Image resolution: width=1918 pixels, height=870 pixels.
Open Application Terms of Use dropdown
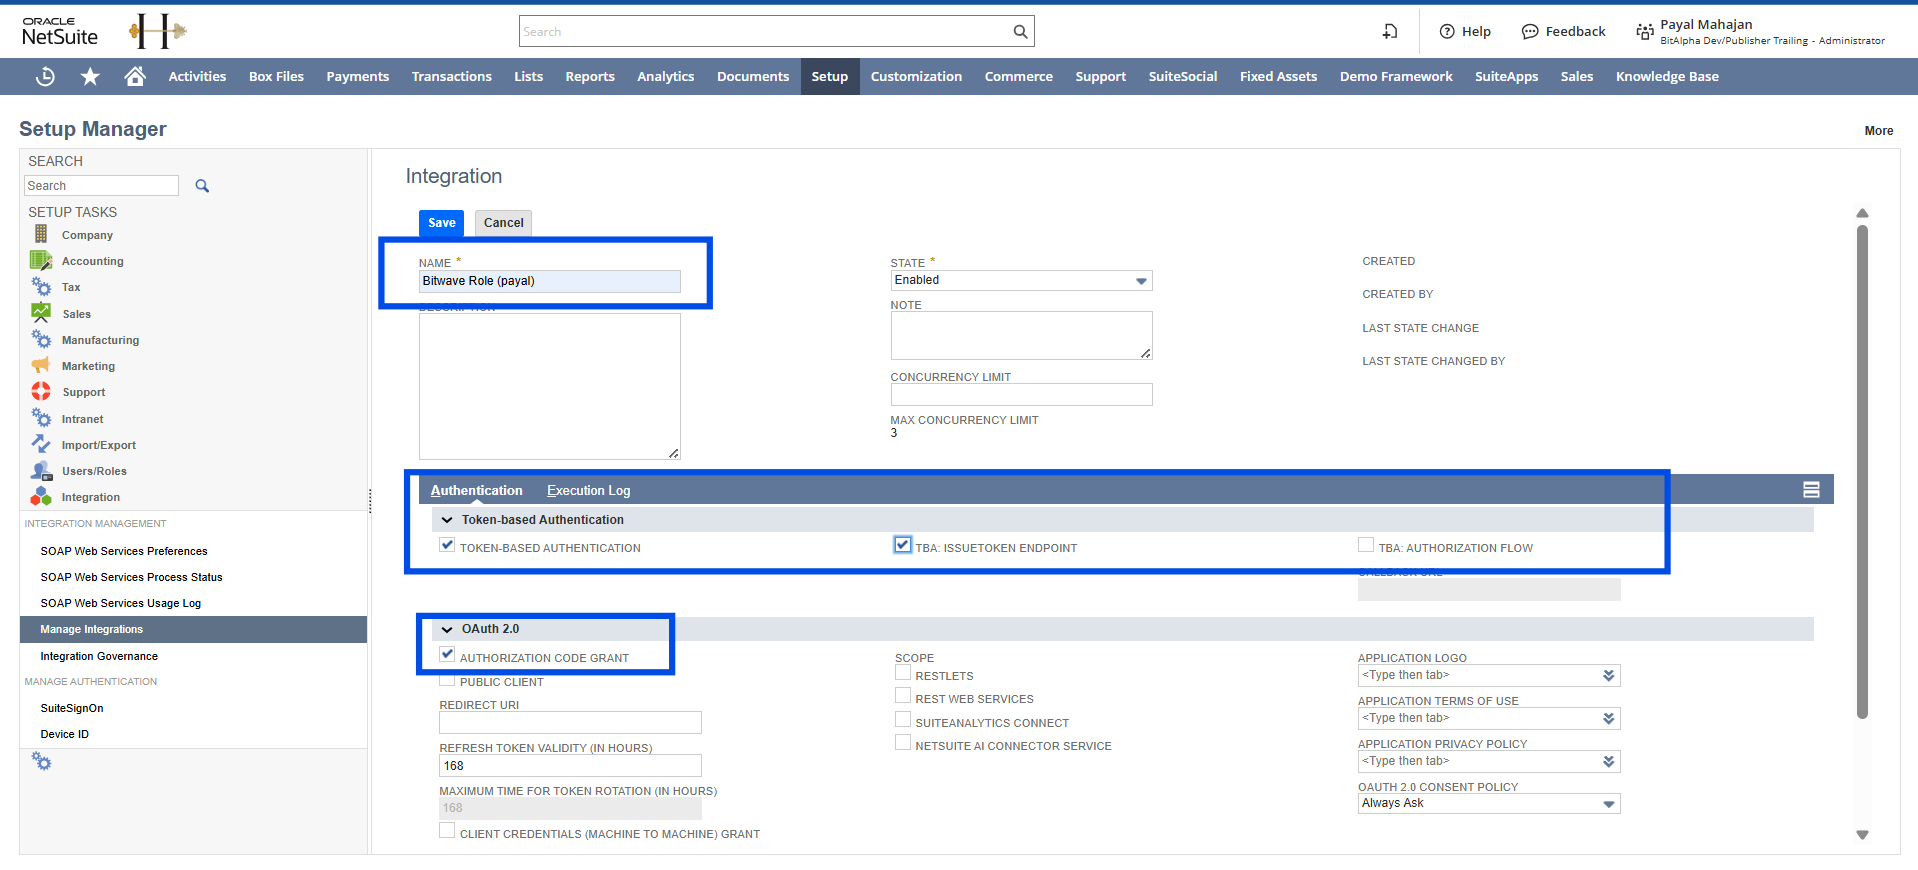pos(1608,719)
